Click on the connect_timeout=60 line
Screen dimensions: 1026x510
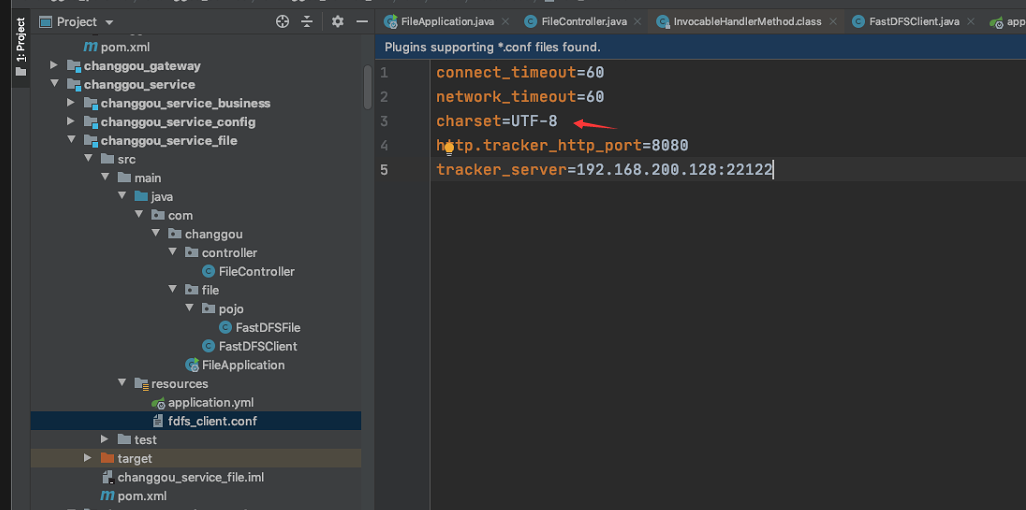tap(520, 72)
